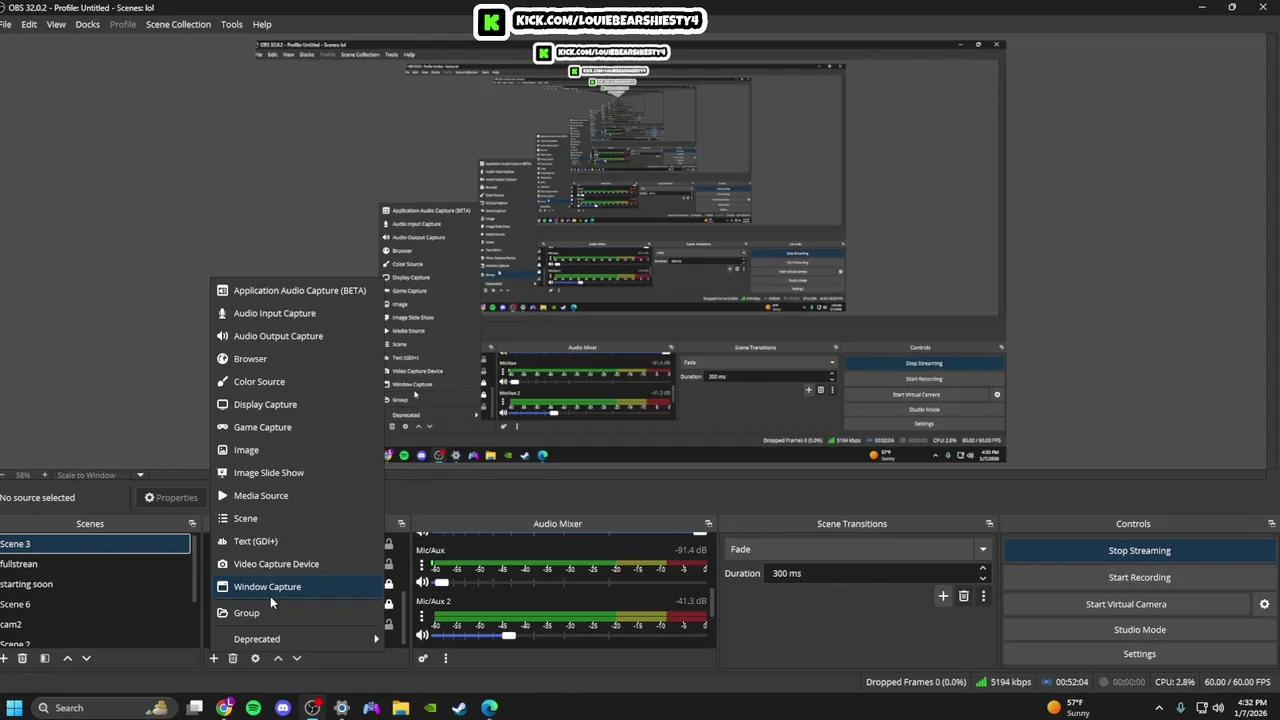Image resolution: width=1280 pixels, height=720 pixels.
Task: Show hidden system tray icons chevron
Action: tap(1159, 708)
